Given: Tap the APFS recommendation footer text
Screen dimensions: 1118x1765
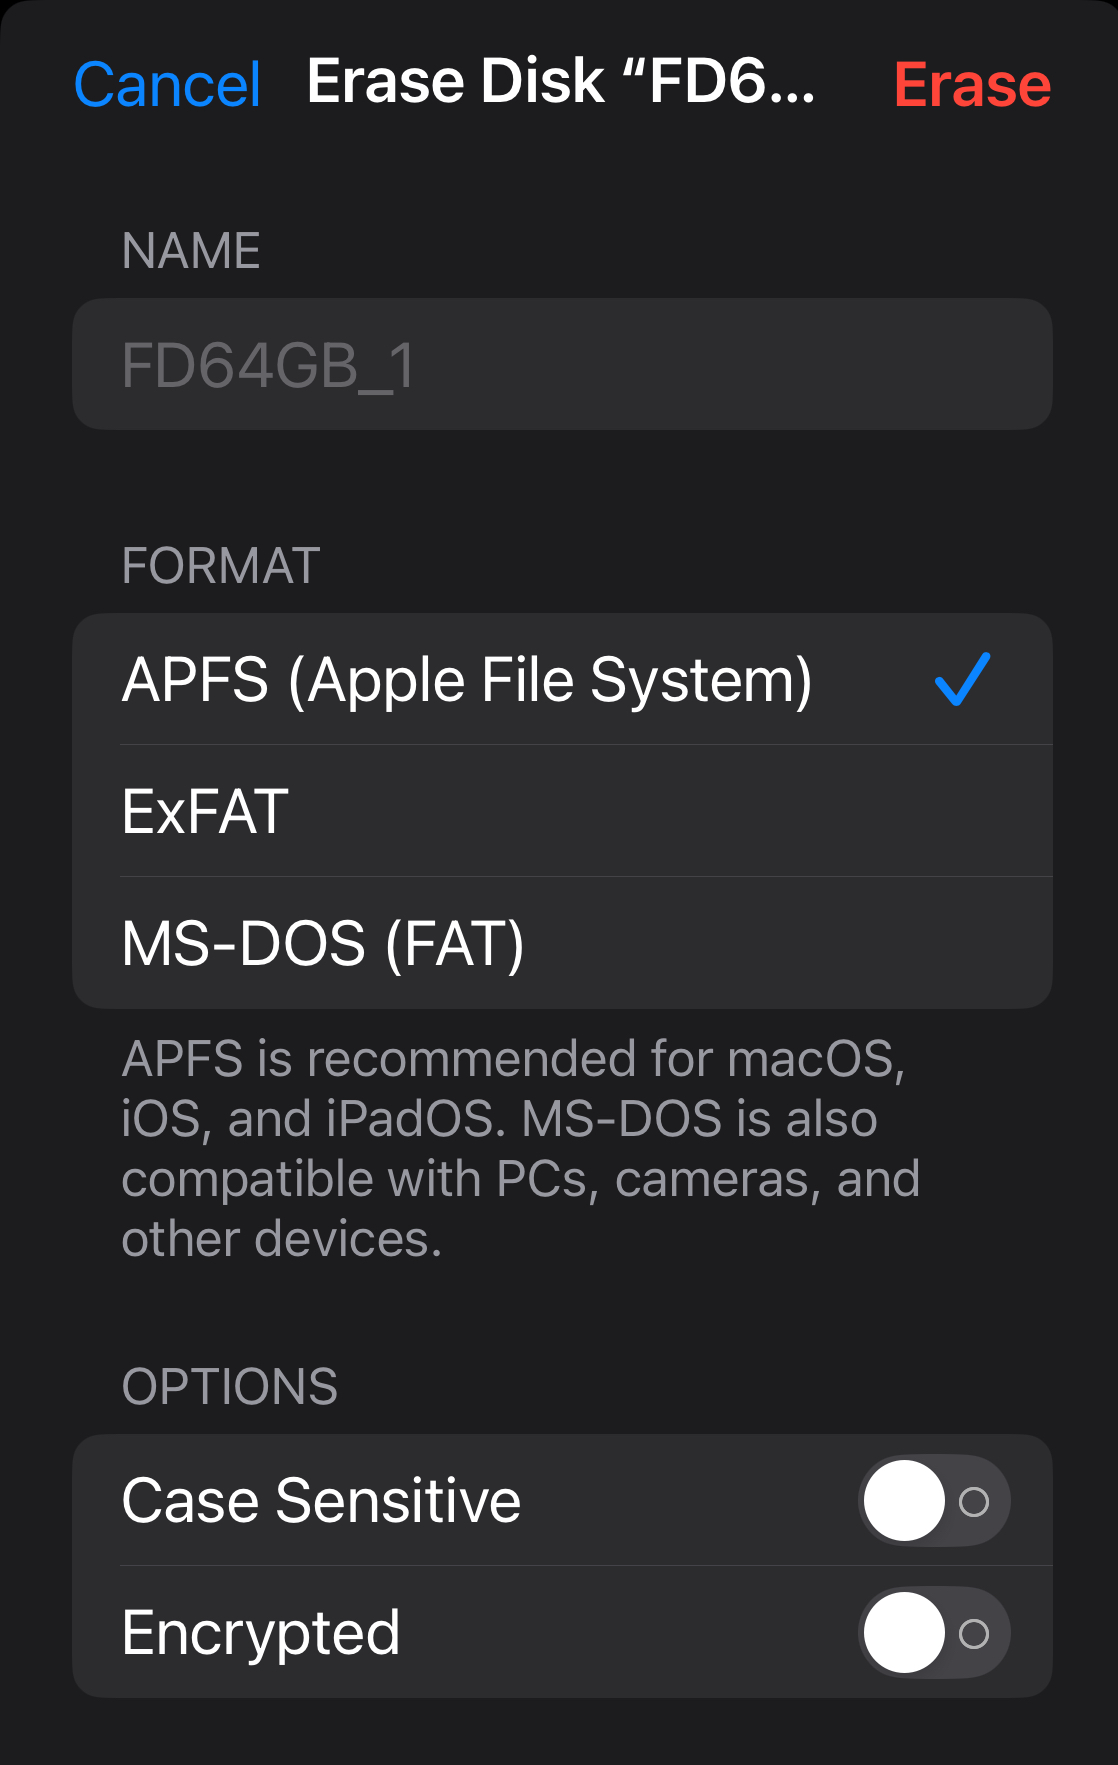Looking at the screenshot, I should pyautogui.click(x=520, y=1148).
